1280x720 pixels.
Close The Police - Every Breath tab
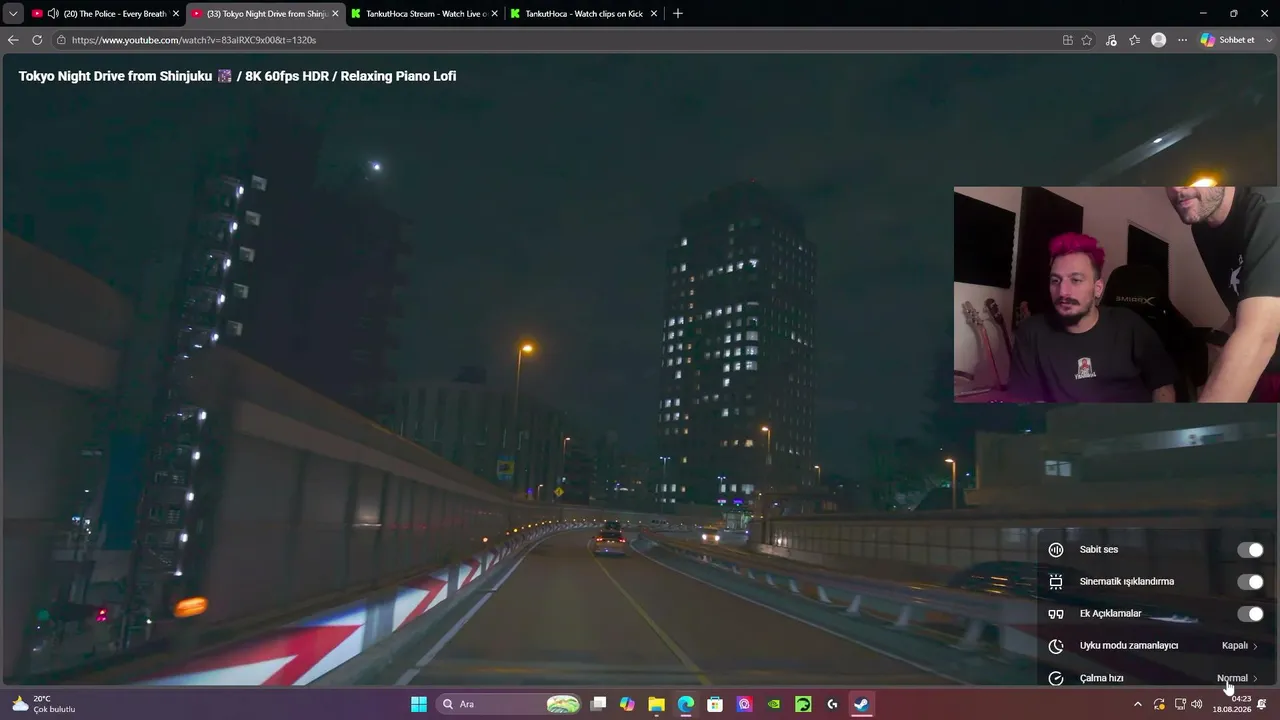(176, 14)
